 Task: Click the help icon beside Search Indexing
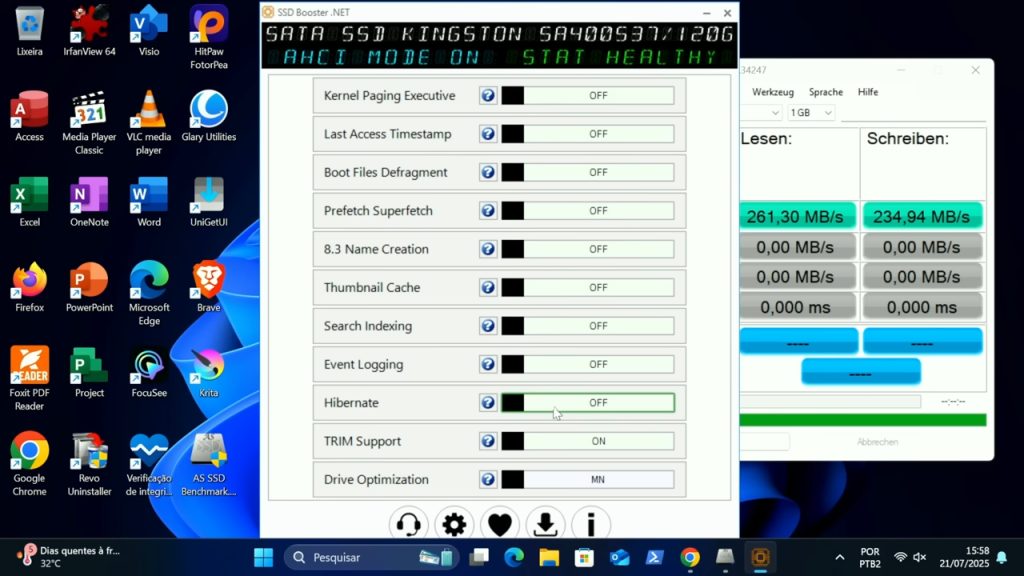tap(487, 325)
